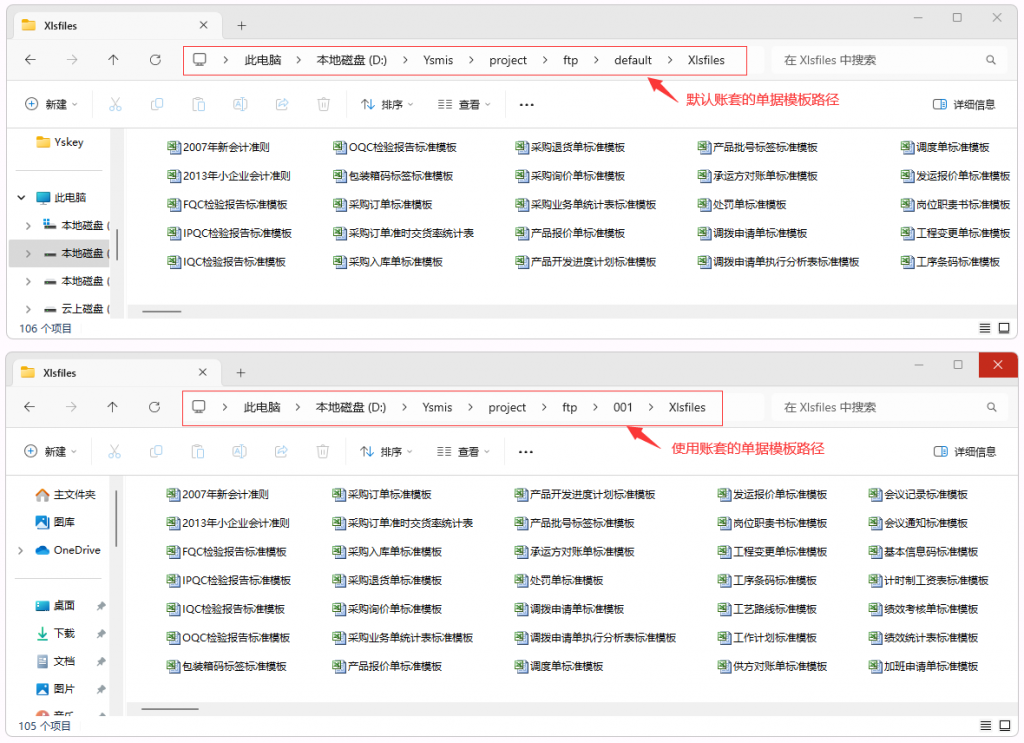
Task: Expand the OneDrive tree node
Action: (x=21, y=550)
